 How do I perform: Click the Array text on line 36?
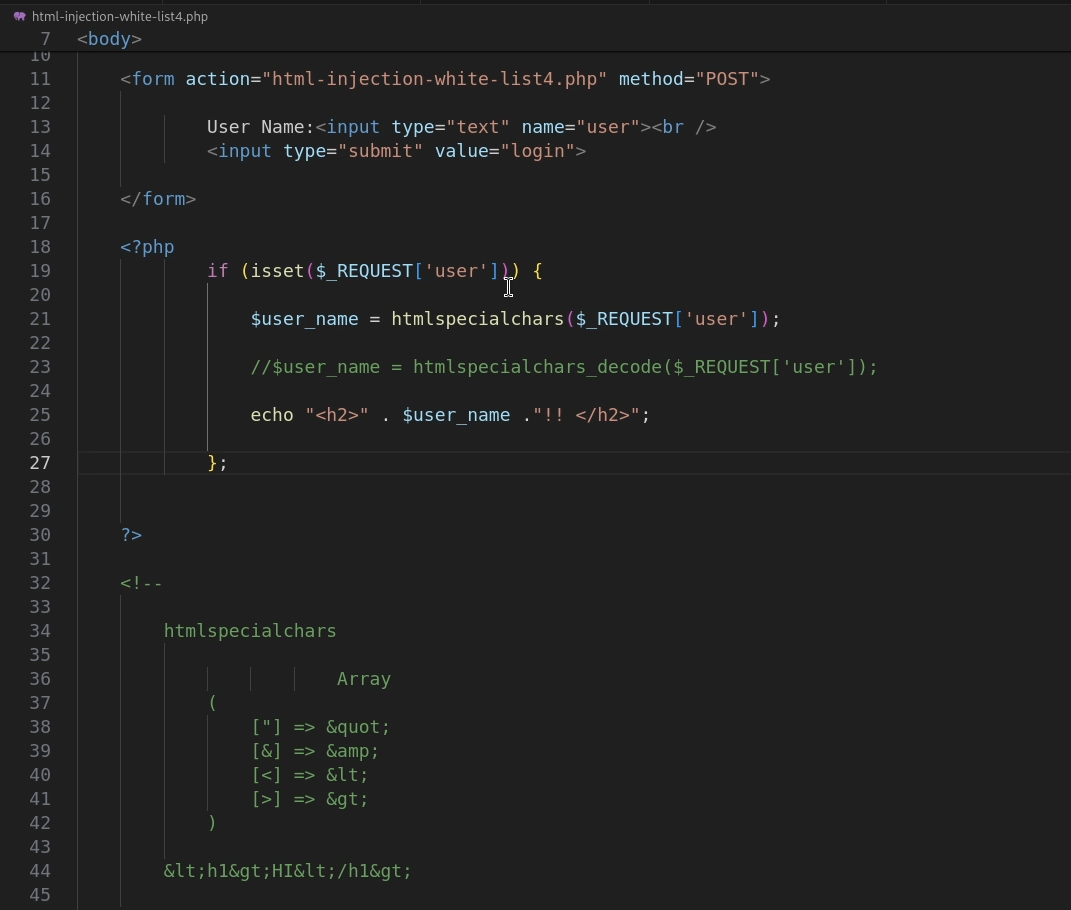point(363,679)
